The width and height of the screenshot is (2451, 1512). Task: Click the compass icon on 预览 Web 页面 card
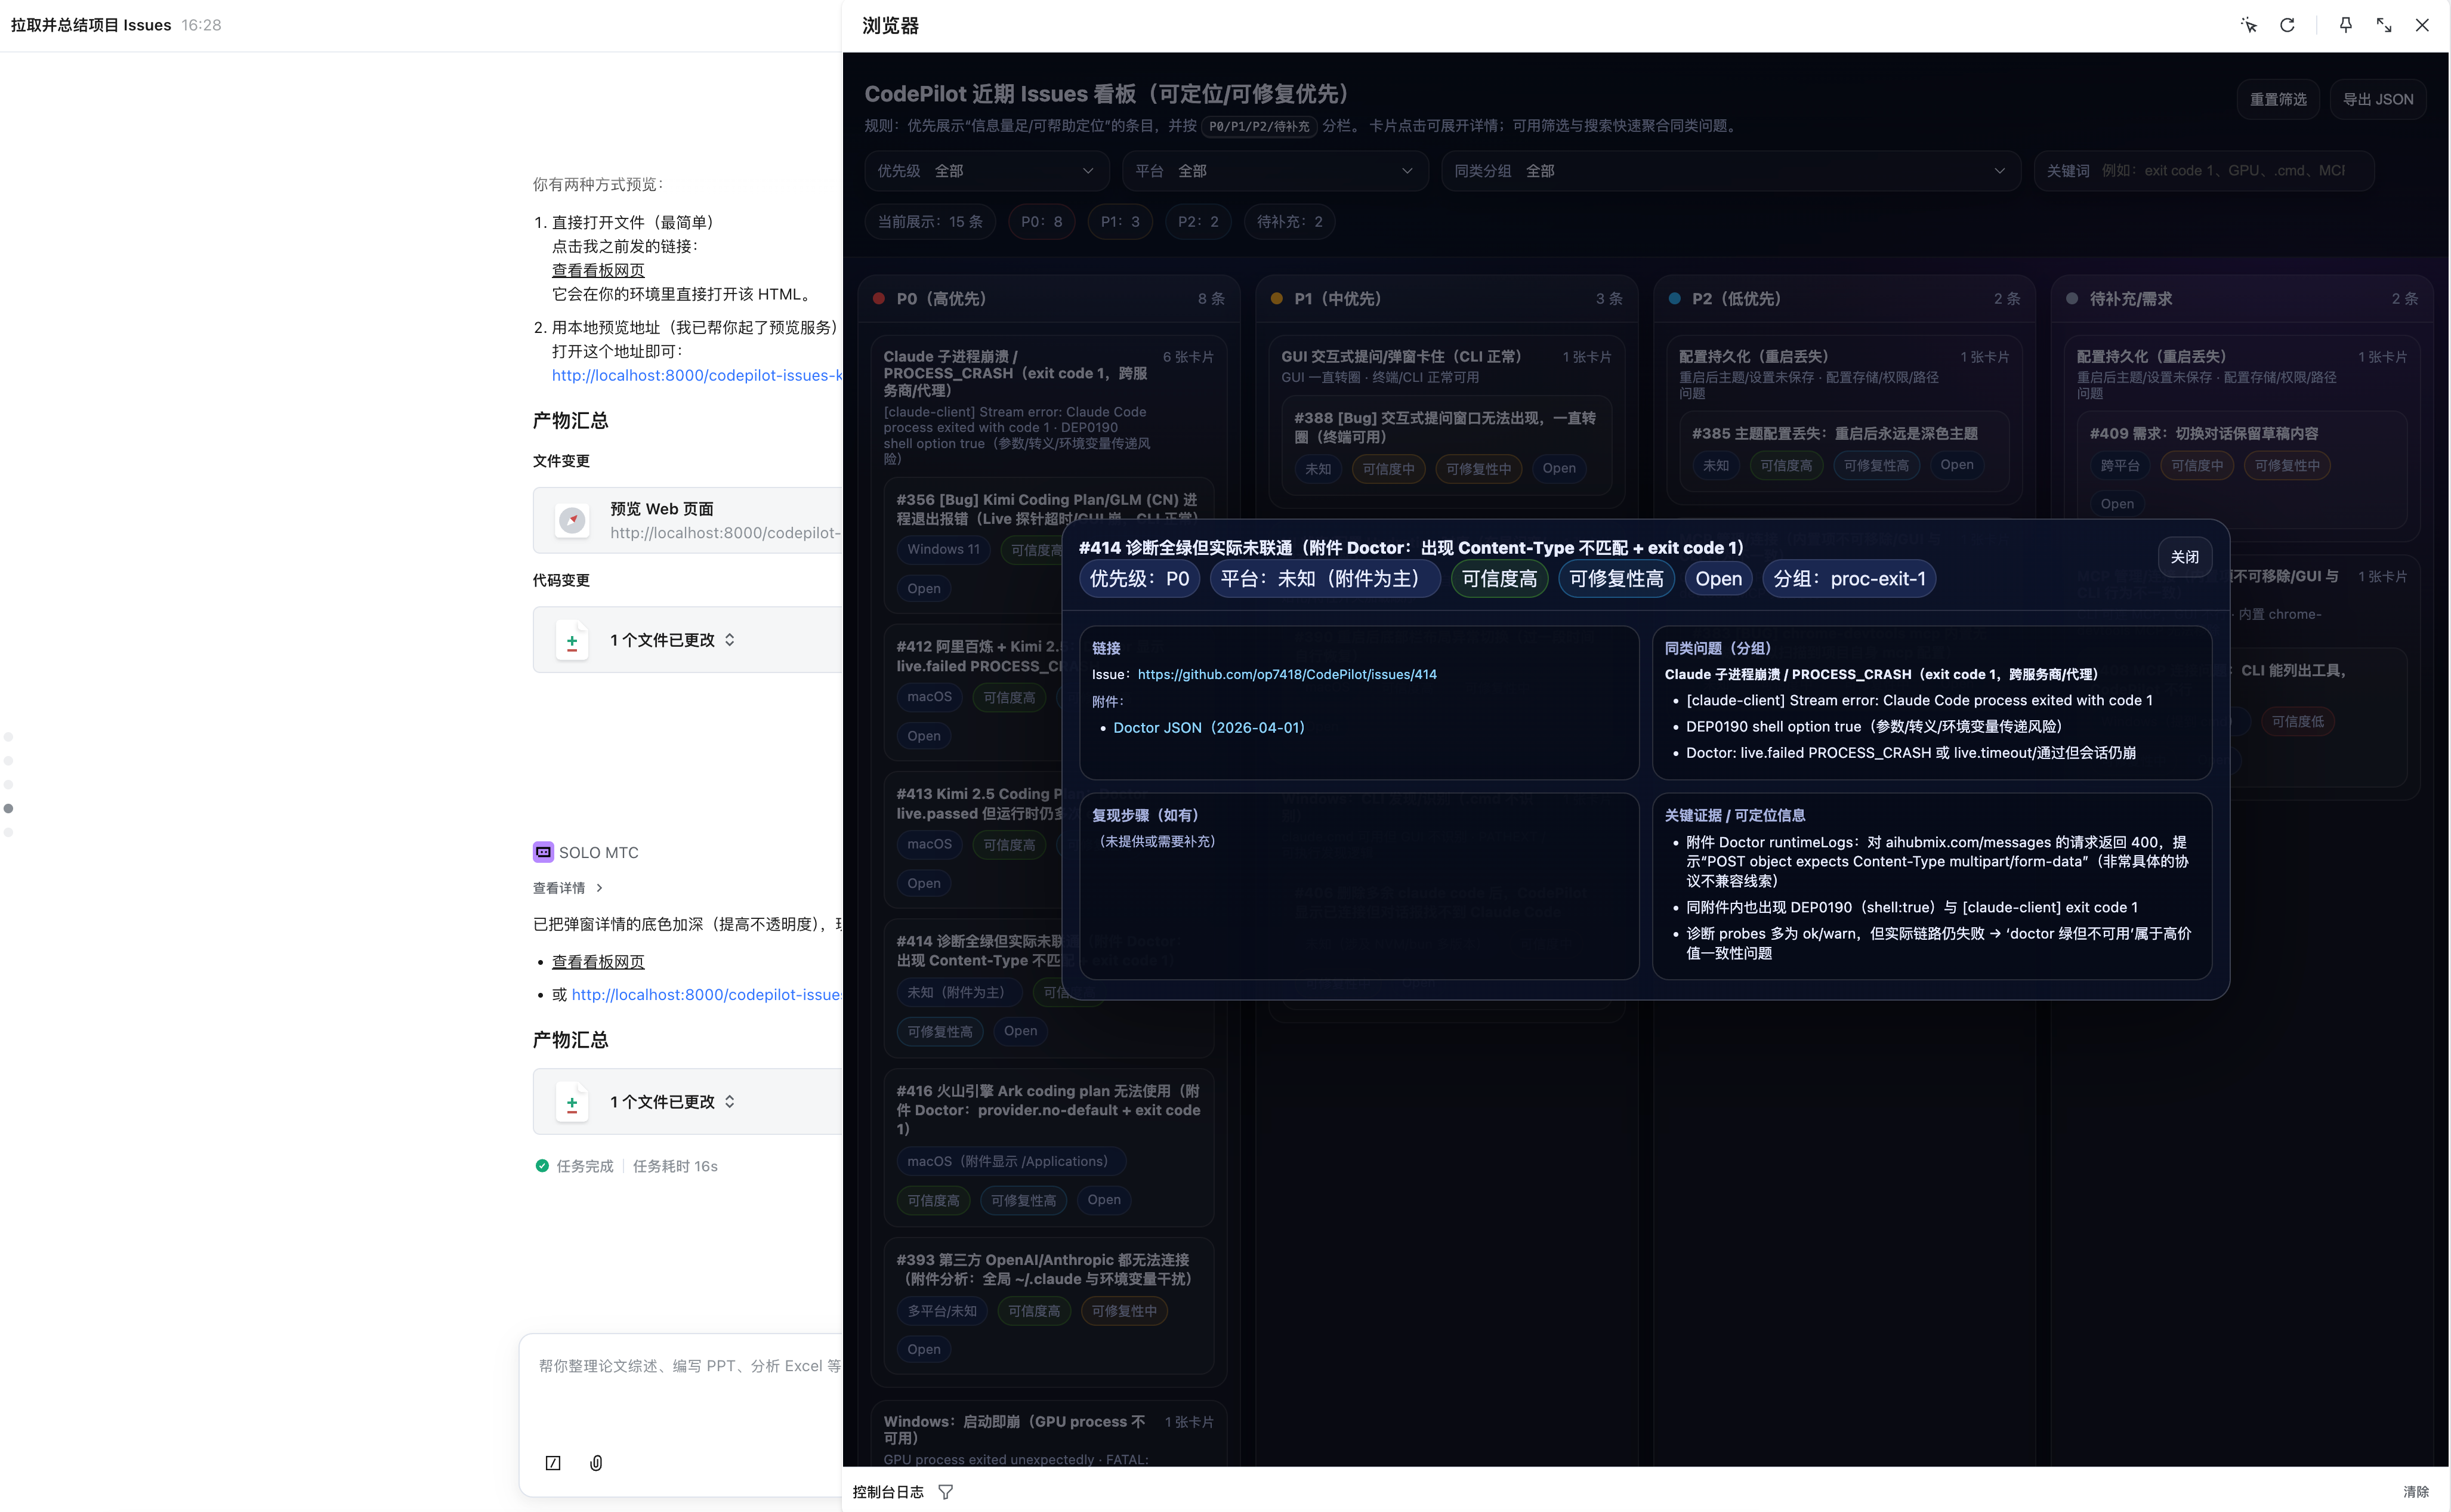click(572, 520)
